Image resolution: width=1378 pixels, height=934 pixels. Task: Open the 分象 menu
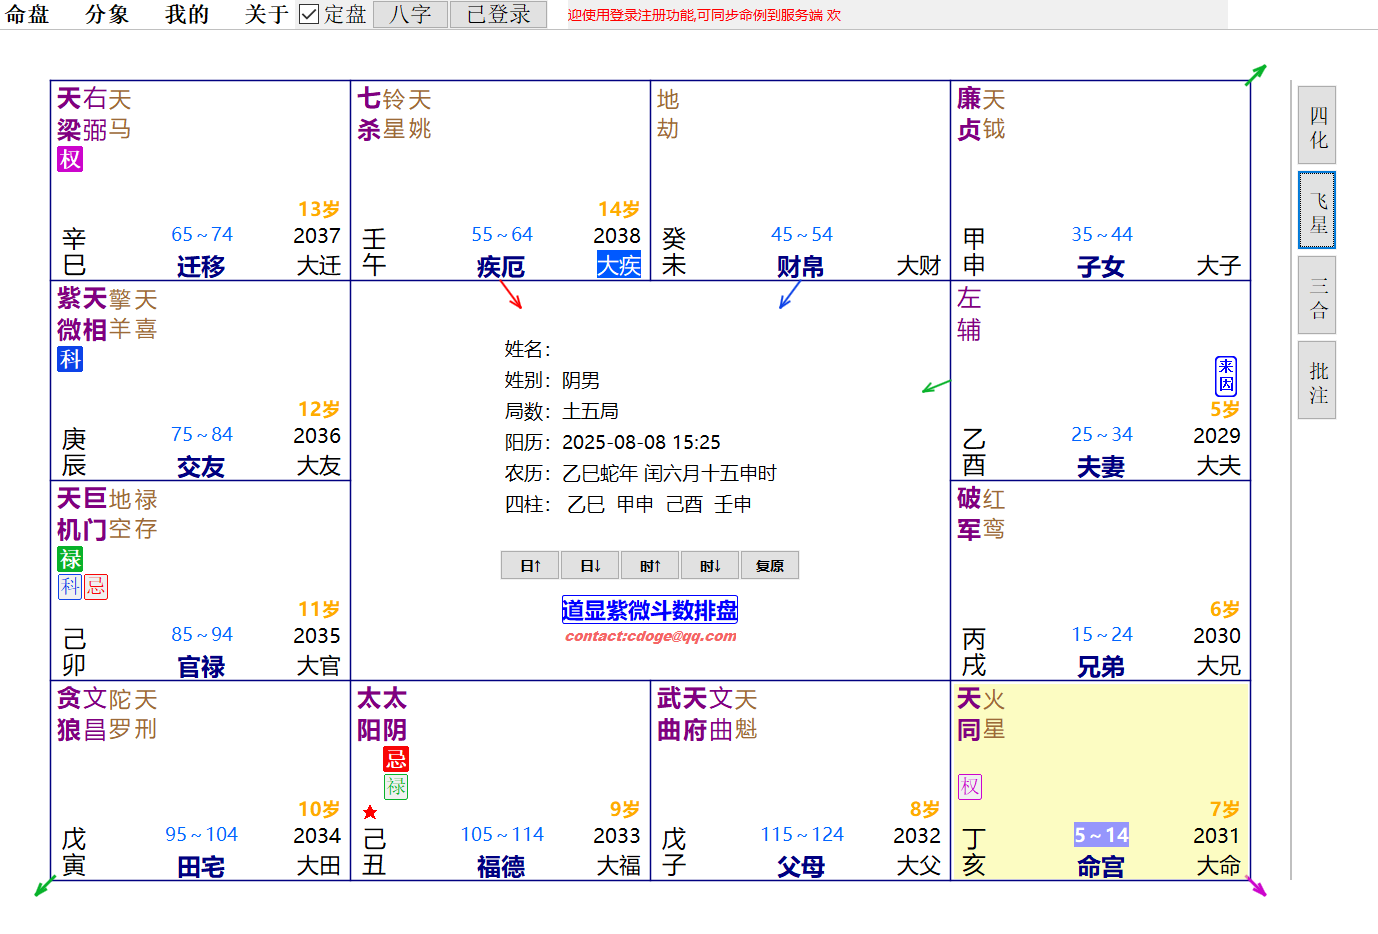[x=107, y=14]
